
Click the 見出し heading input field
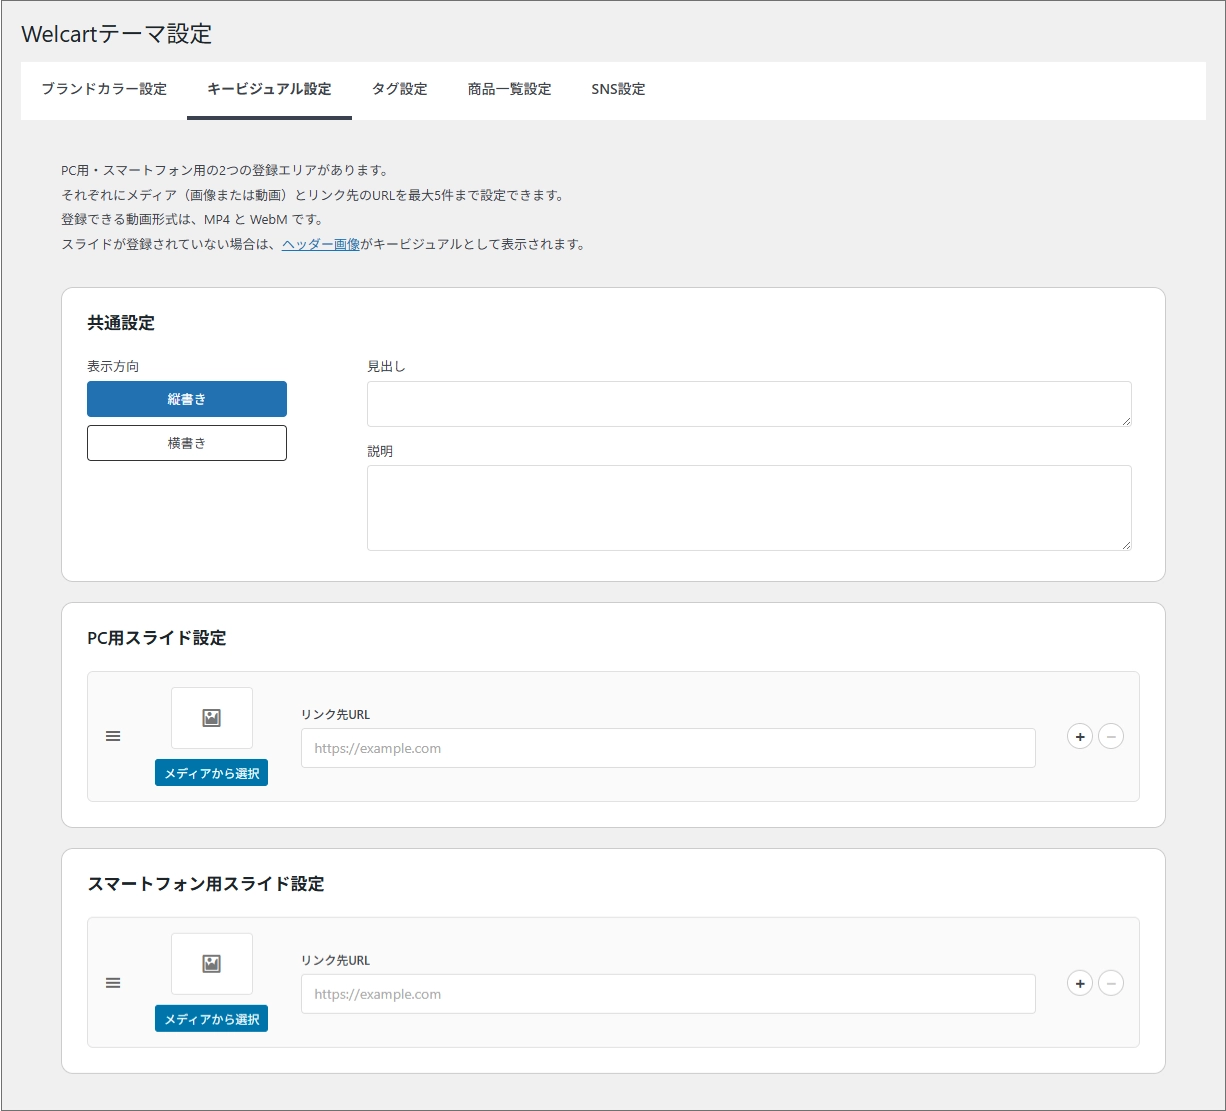tap(749, 403)
